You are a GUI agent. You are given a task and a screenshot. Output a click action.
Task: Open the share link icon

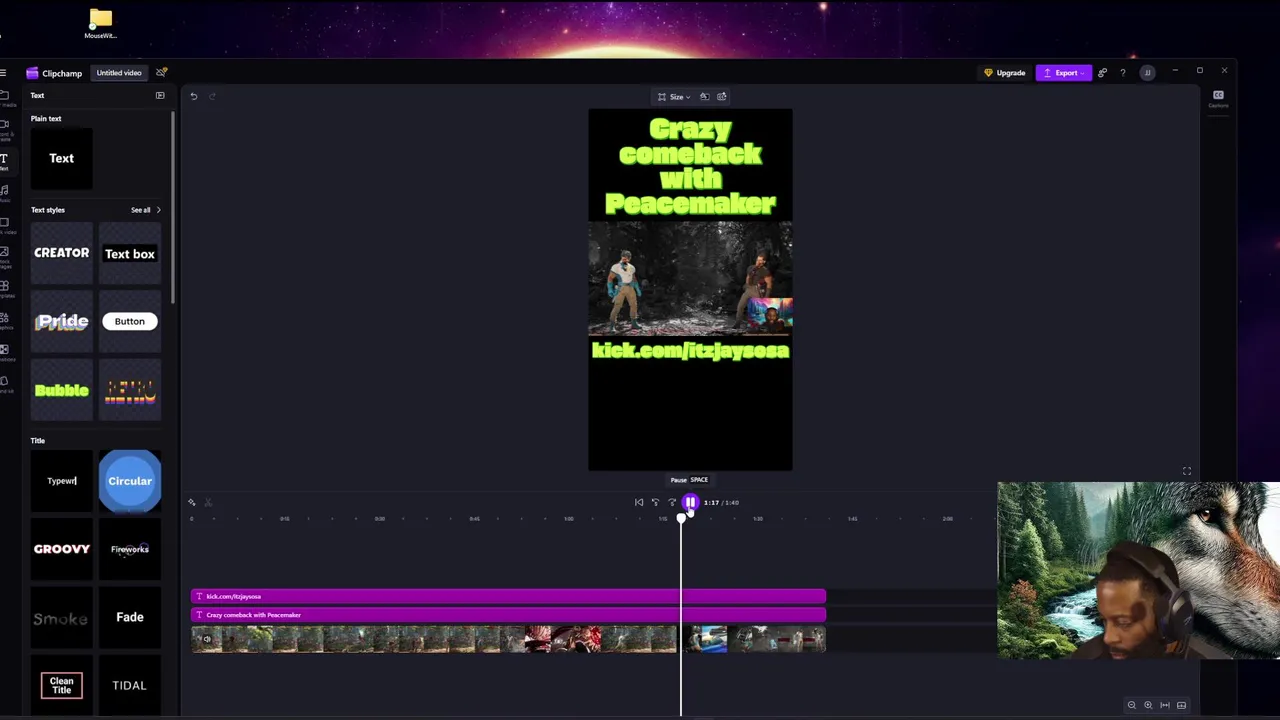(x=1102, y=73)
